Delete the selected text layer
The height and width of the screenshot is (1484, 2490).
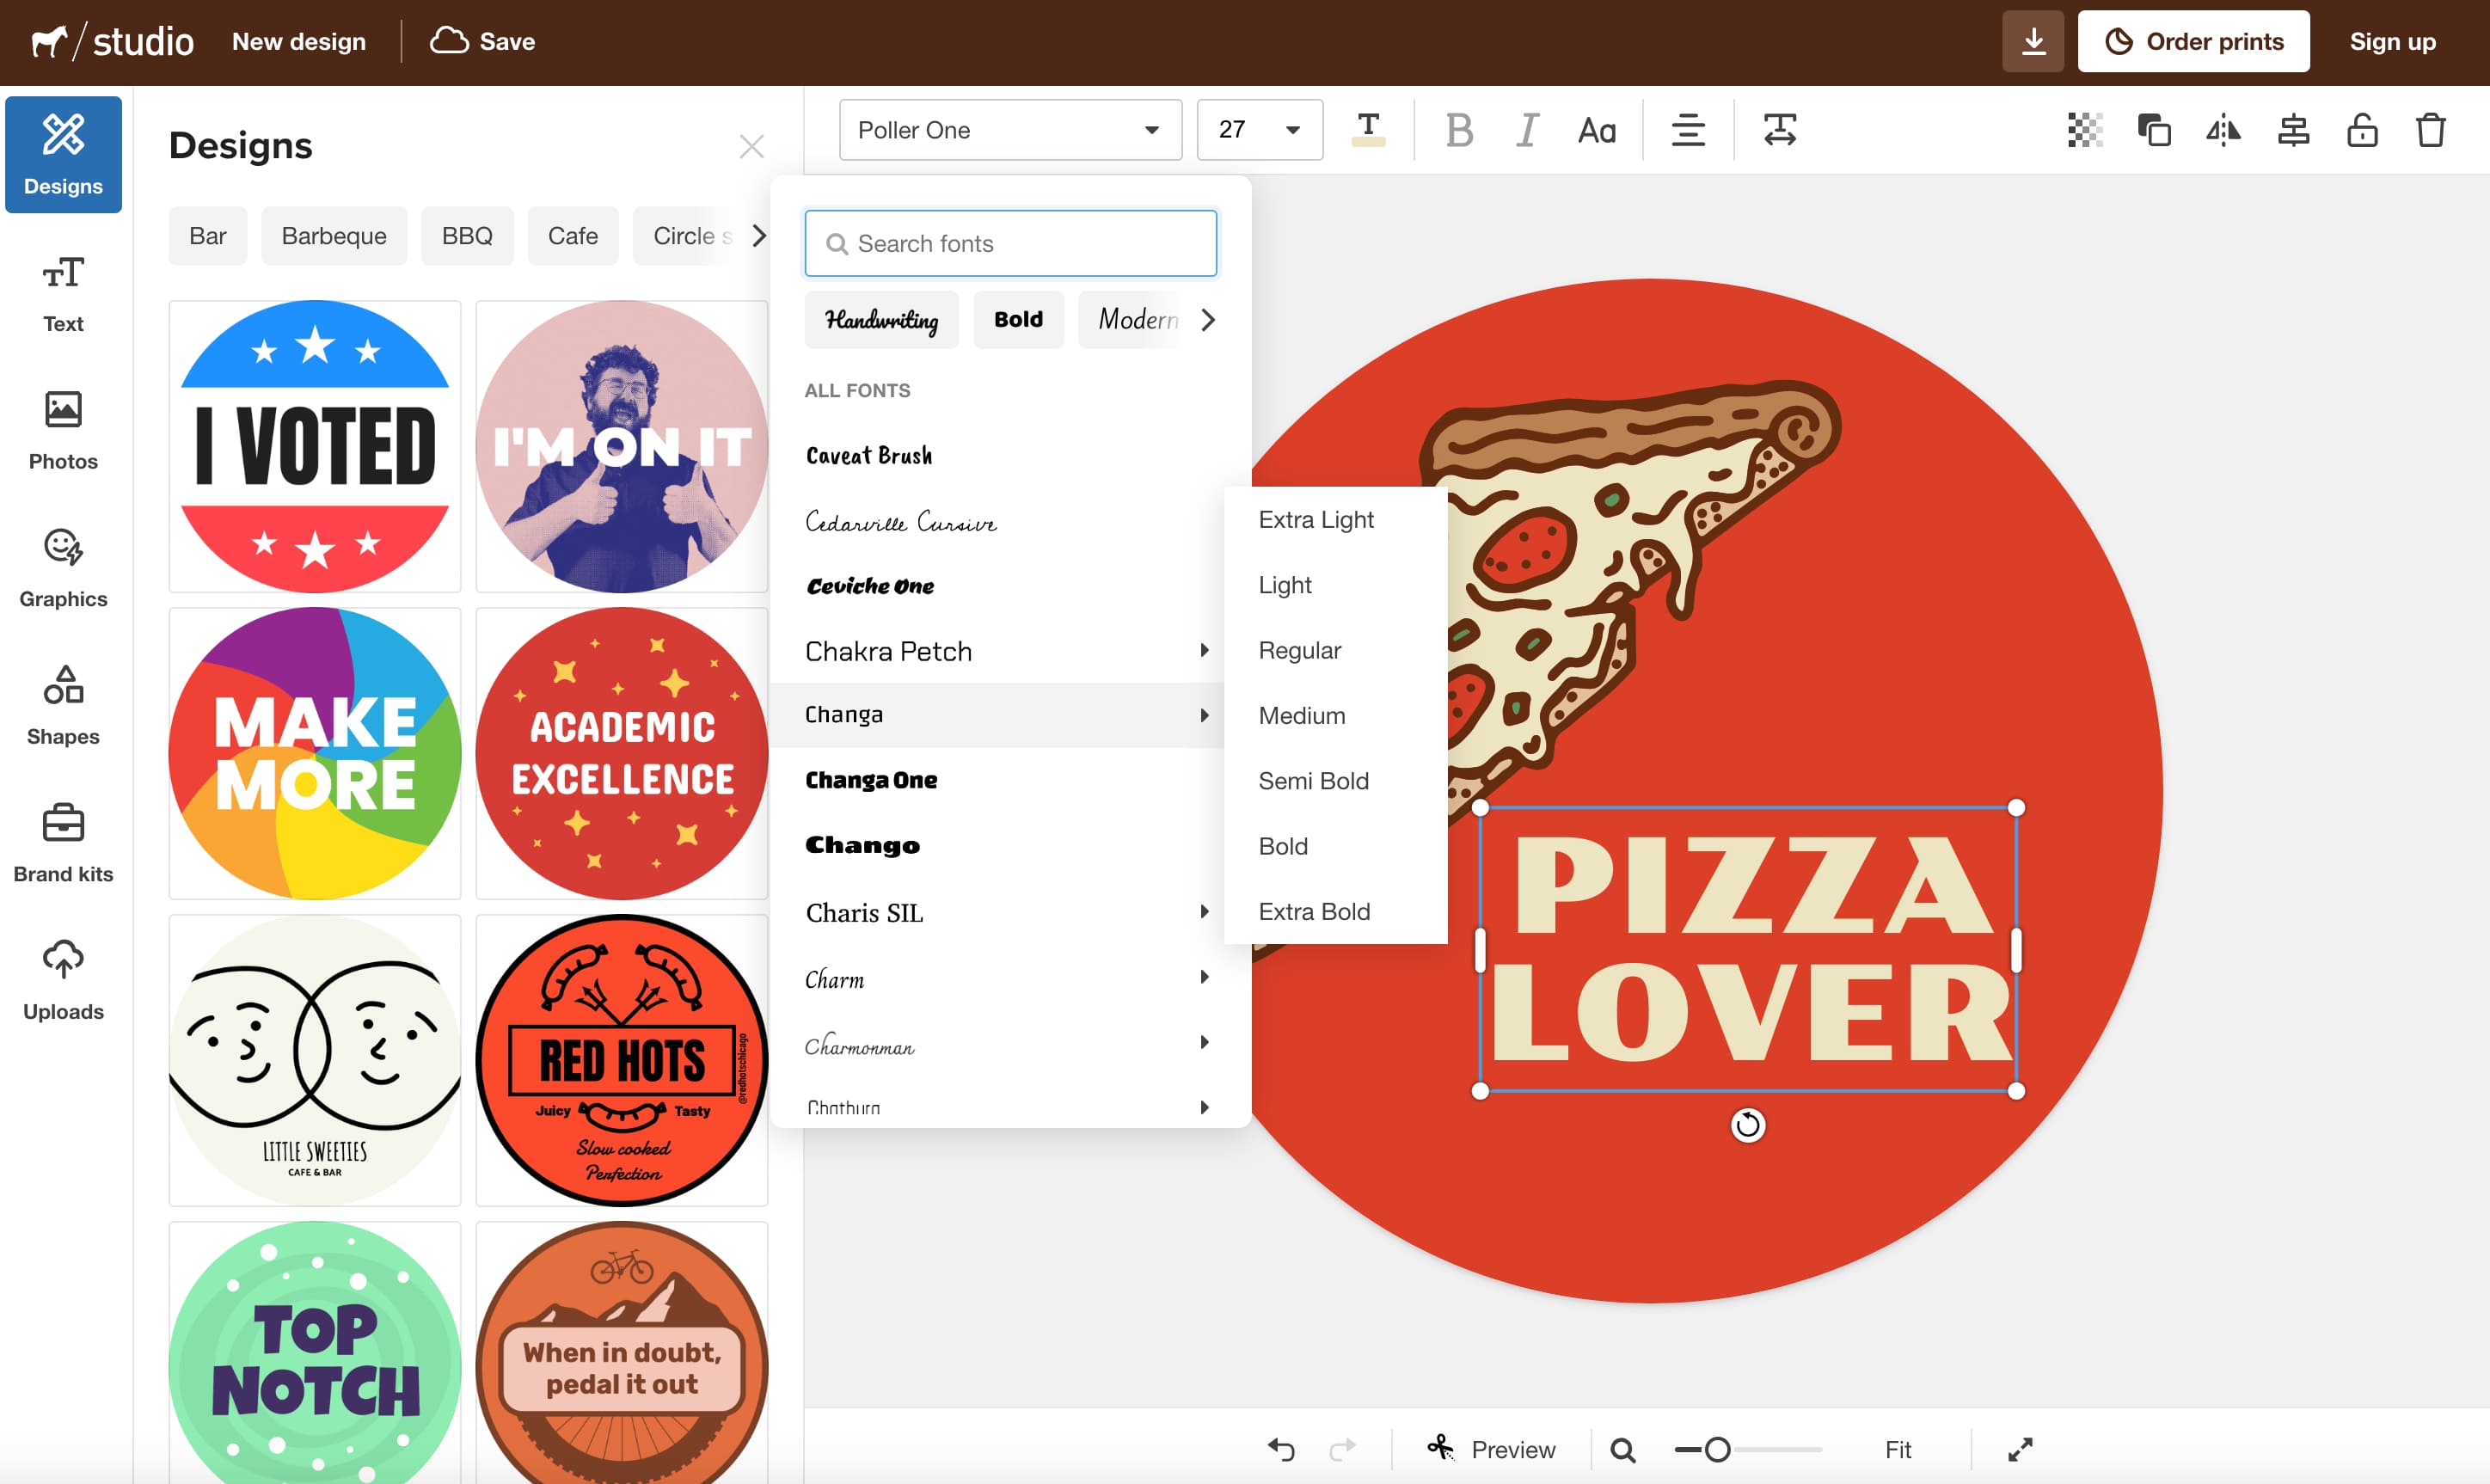(2431, 129)
